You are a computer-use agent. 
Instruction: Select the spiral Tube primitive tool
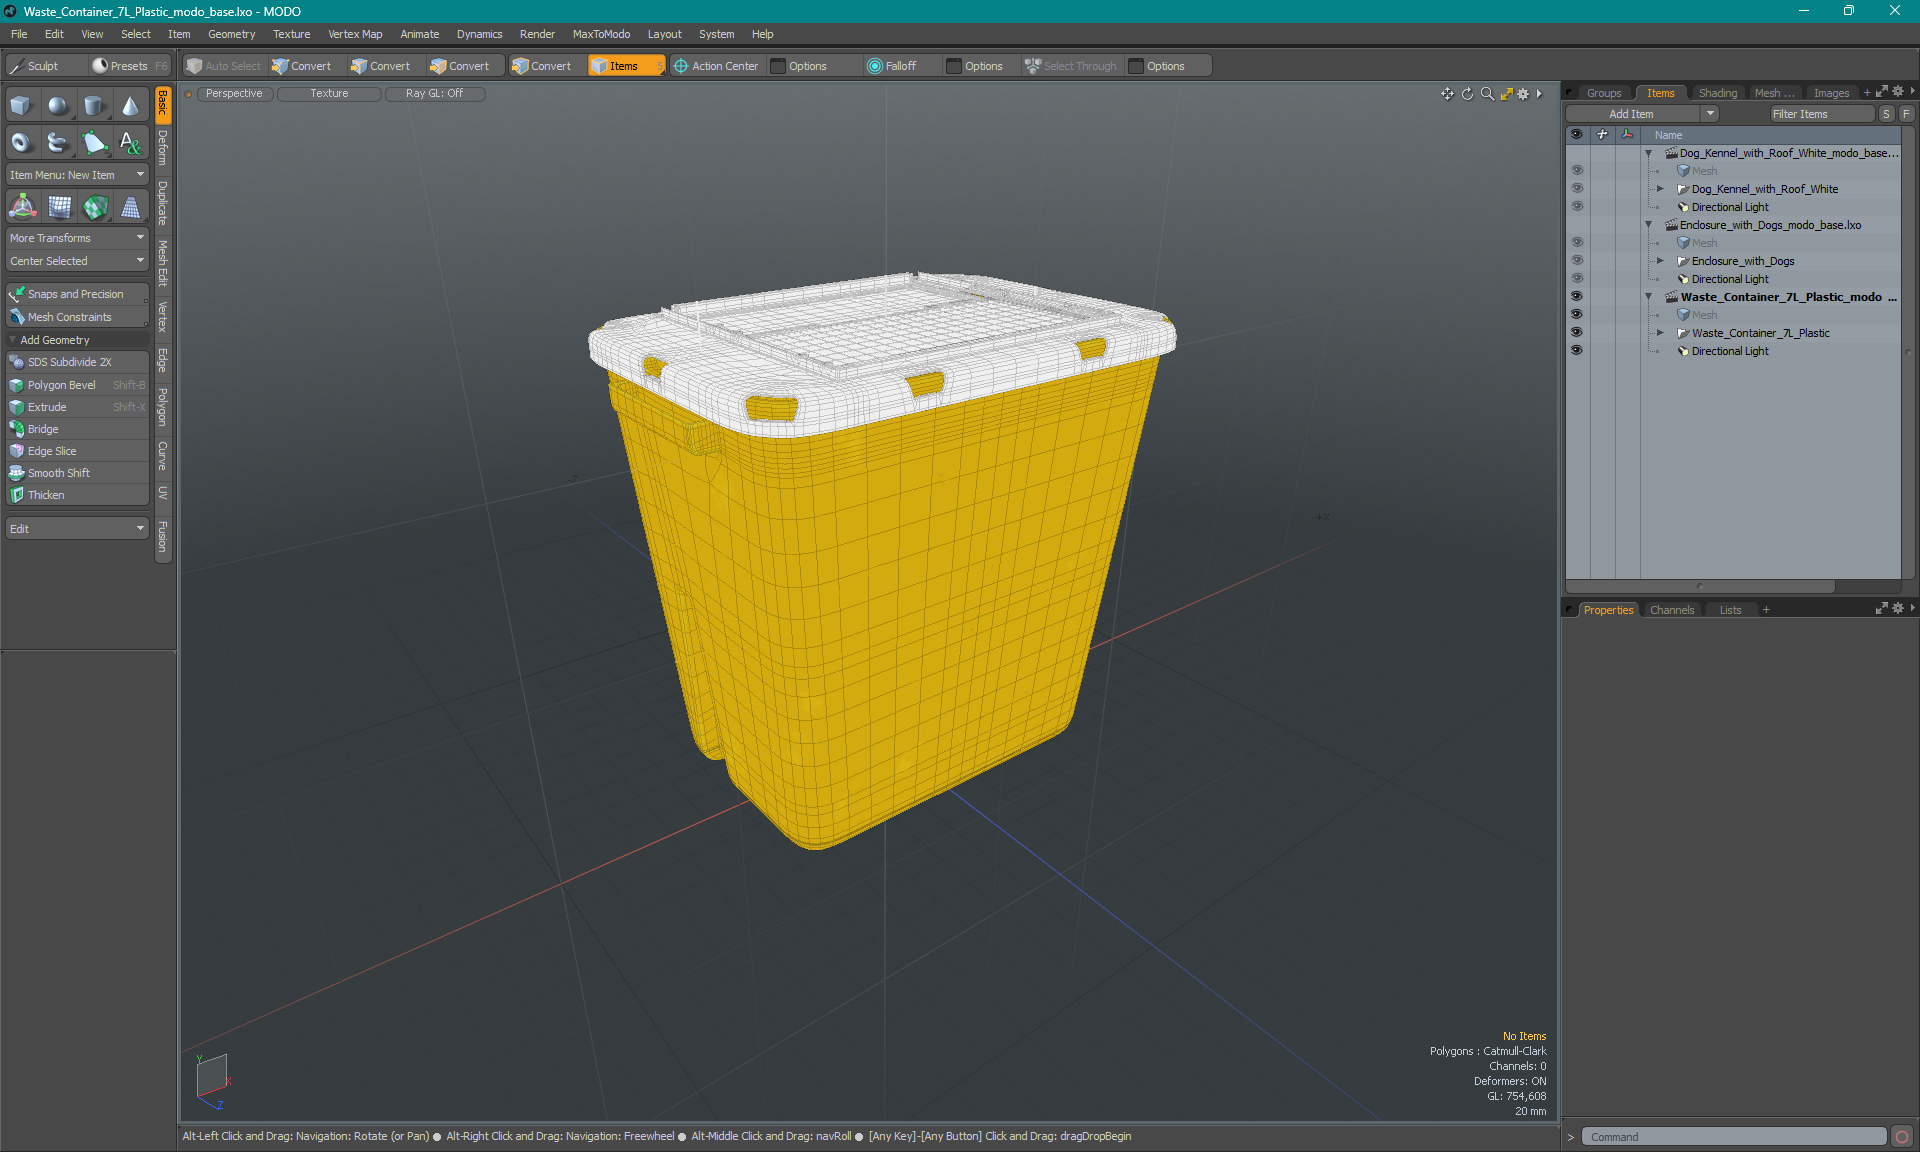pos(58,143)
